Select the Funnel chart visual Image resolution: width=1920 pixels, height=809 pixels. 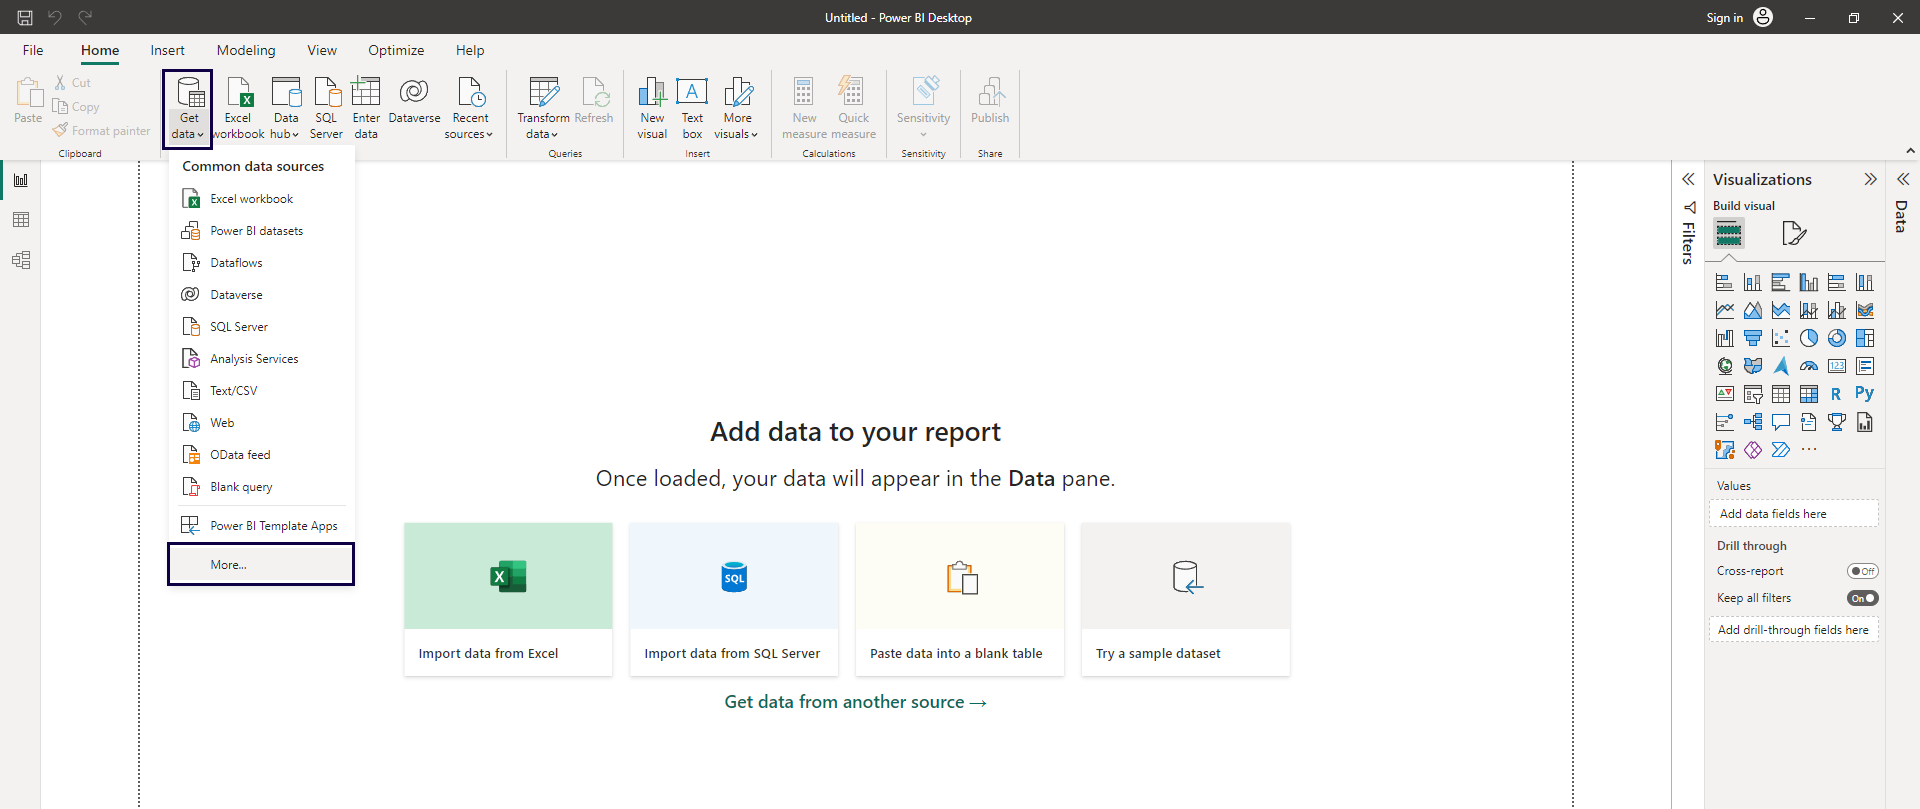click(x=1752, y=339)
